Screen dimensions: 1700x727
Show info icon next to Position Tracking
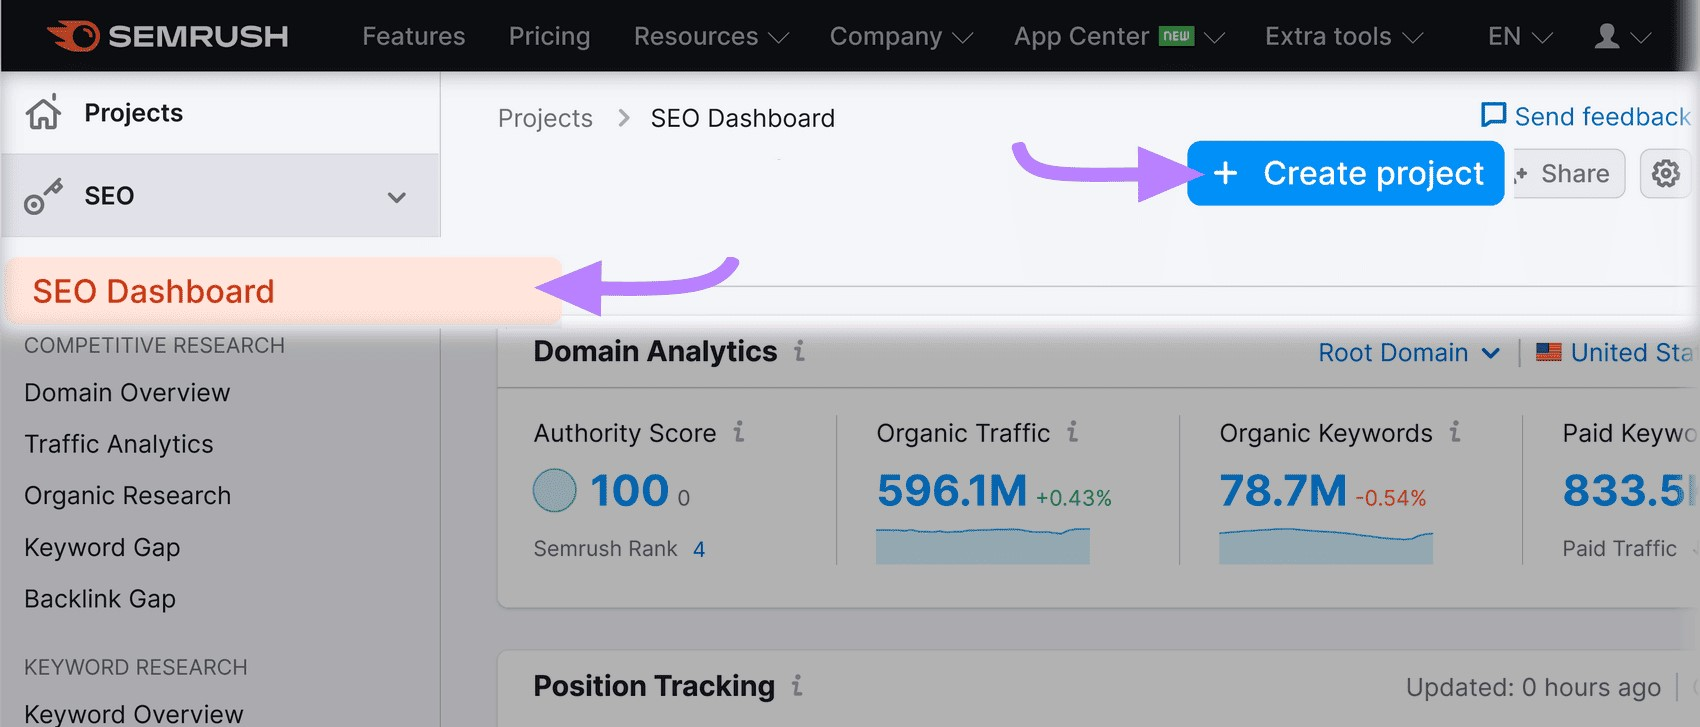[797, 685]
